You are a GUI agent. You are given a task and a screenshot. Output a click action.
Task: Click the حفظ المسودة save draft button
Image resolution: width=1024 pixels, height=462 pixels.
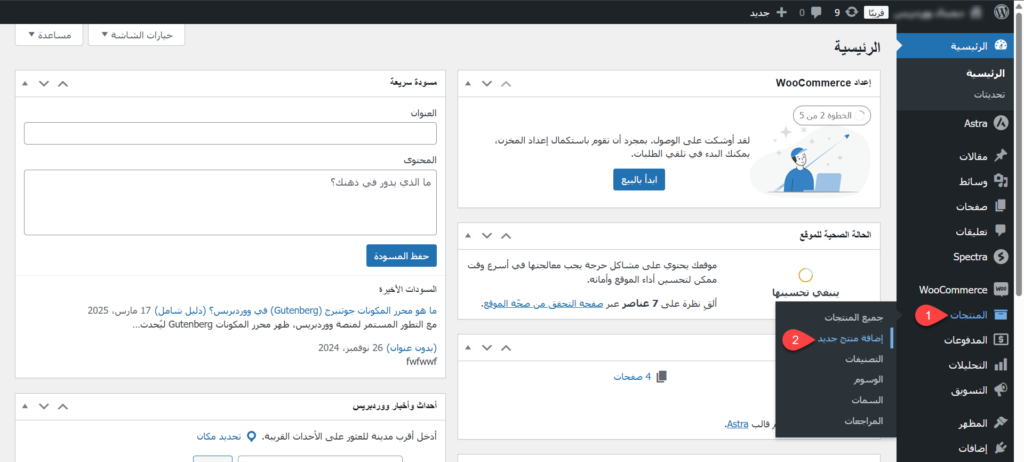click(401, 256)
